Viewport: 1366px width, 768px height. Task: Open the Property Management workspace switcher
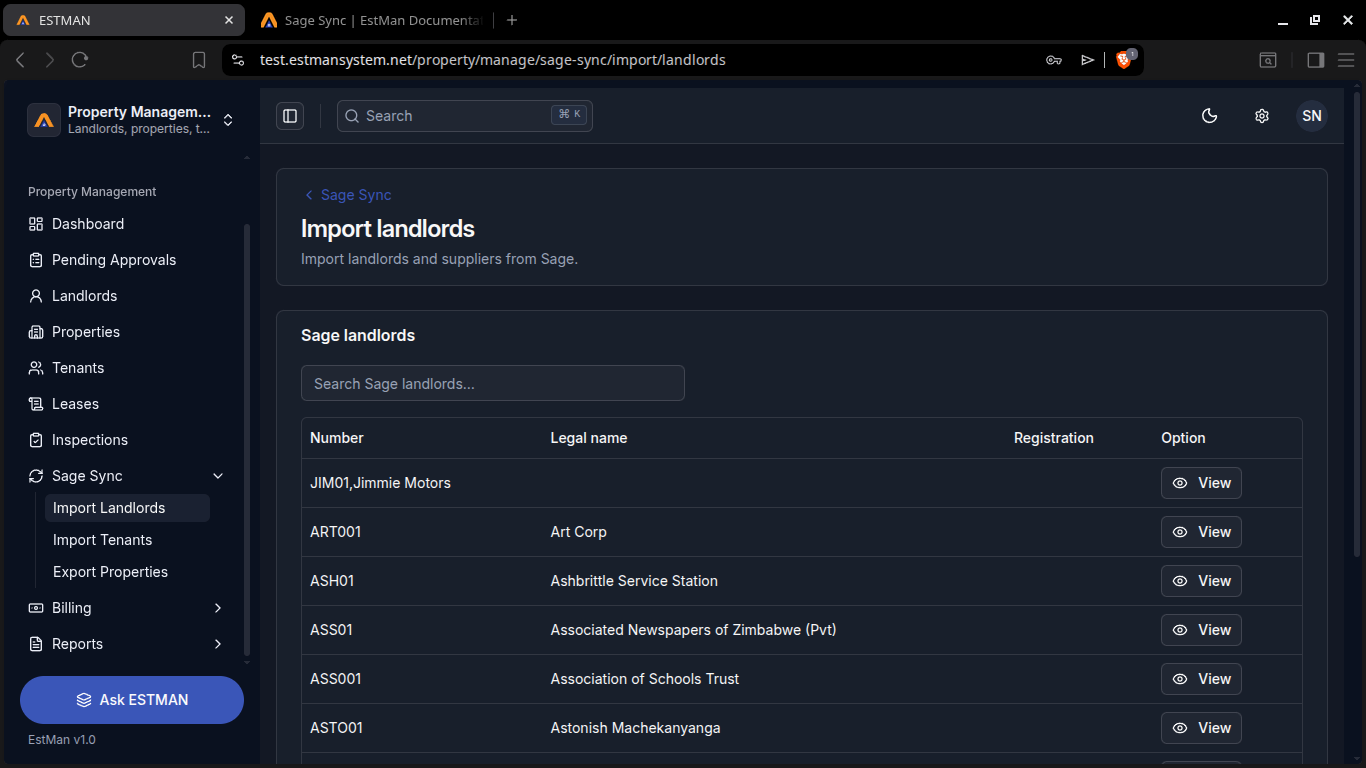point(132,120)
